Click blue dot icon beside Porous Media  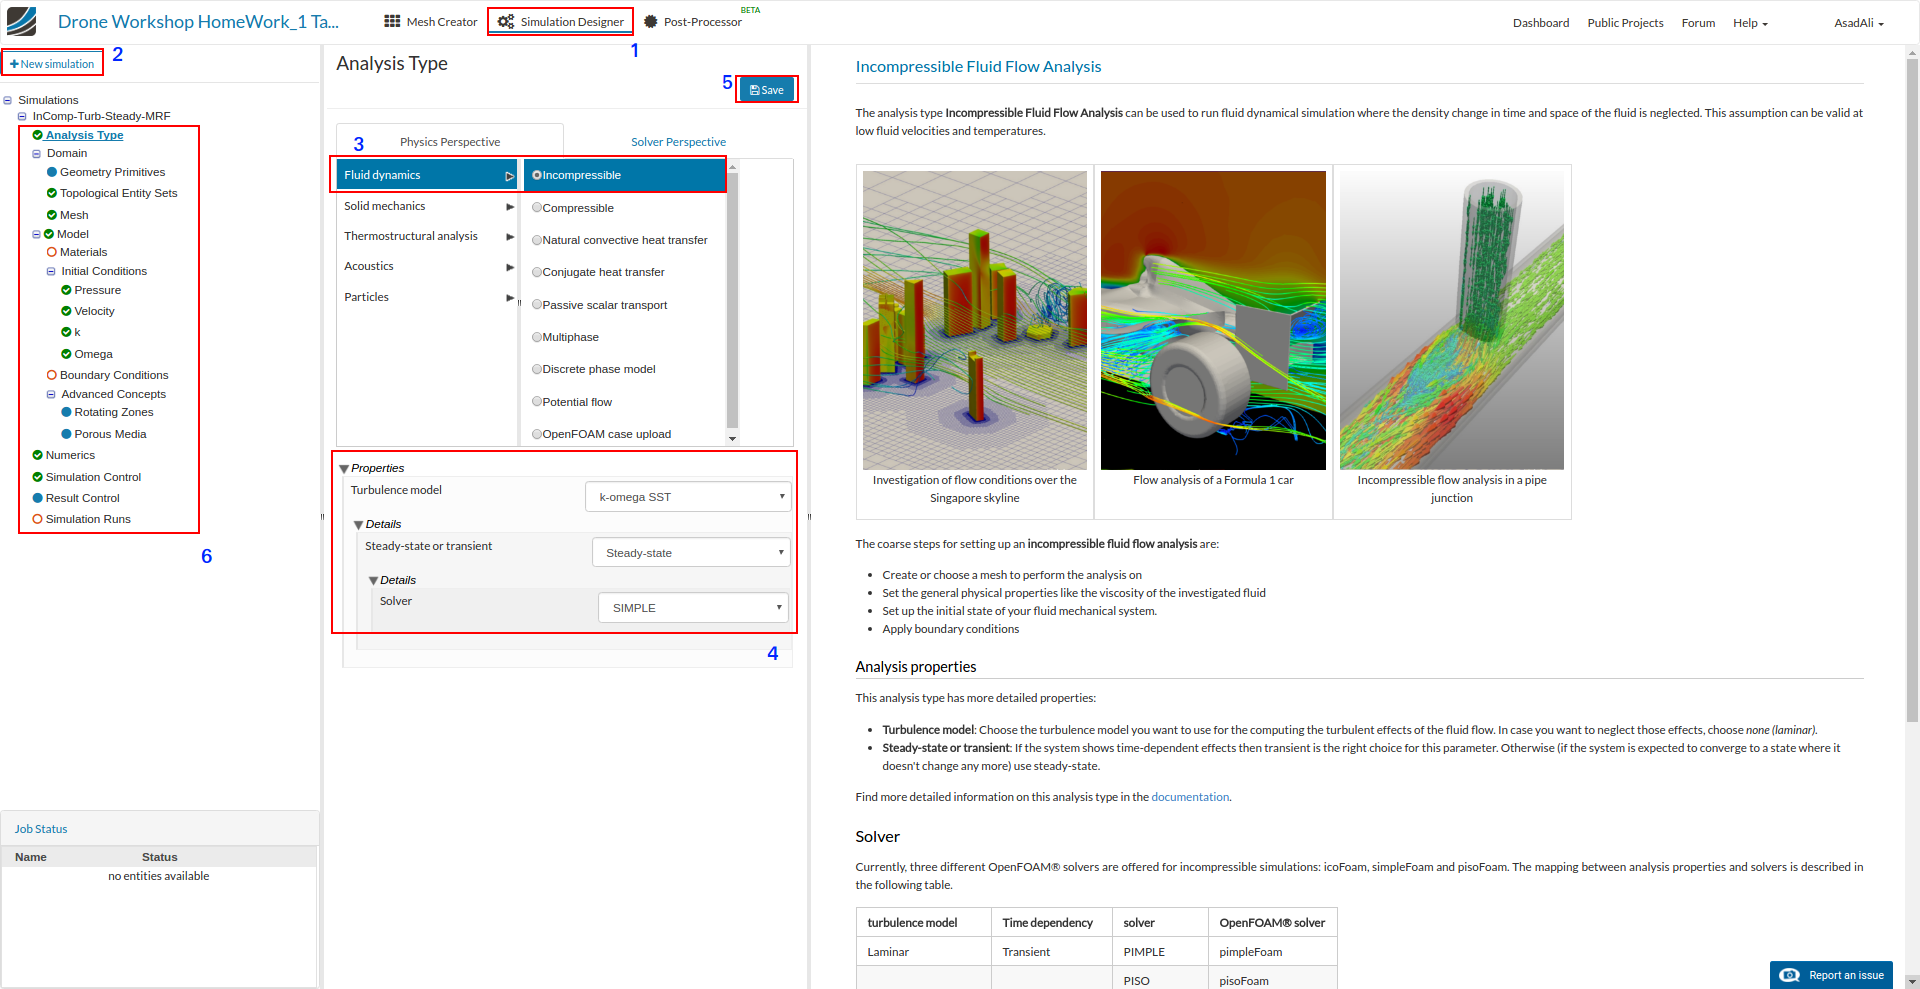66,434
